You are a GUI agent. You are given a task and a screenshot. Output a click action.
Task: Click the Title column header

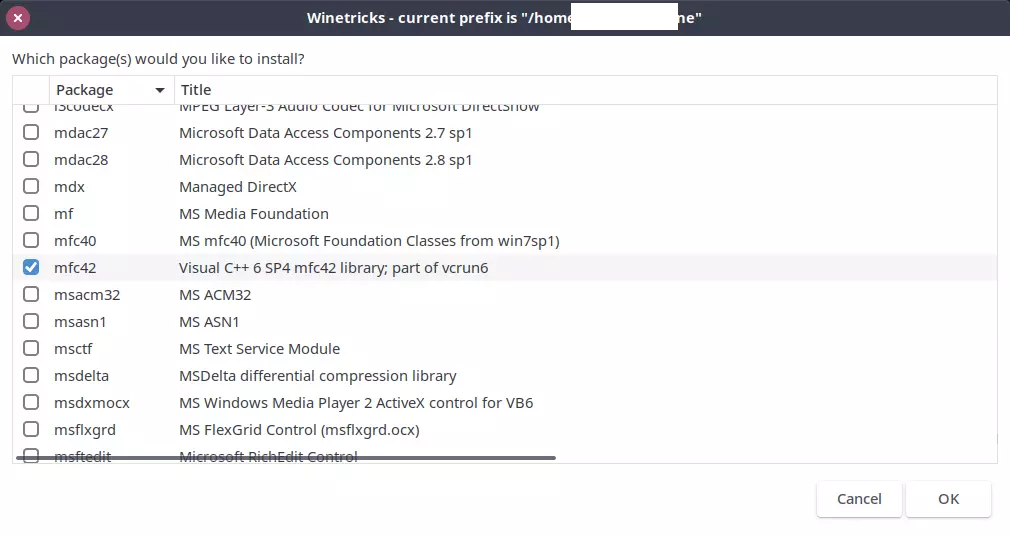(x=586, y=90)
